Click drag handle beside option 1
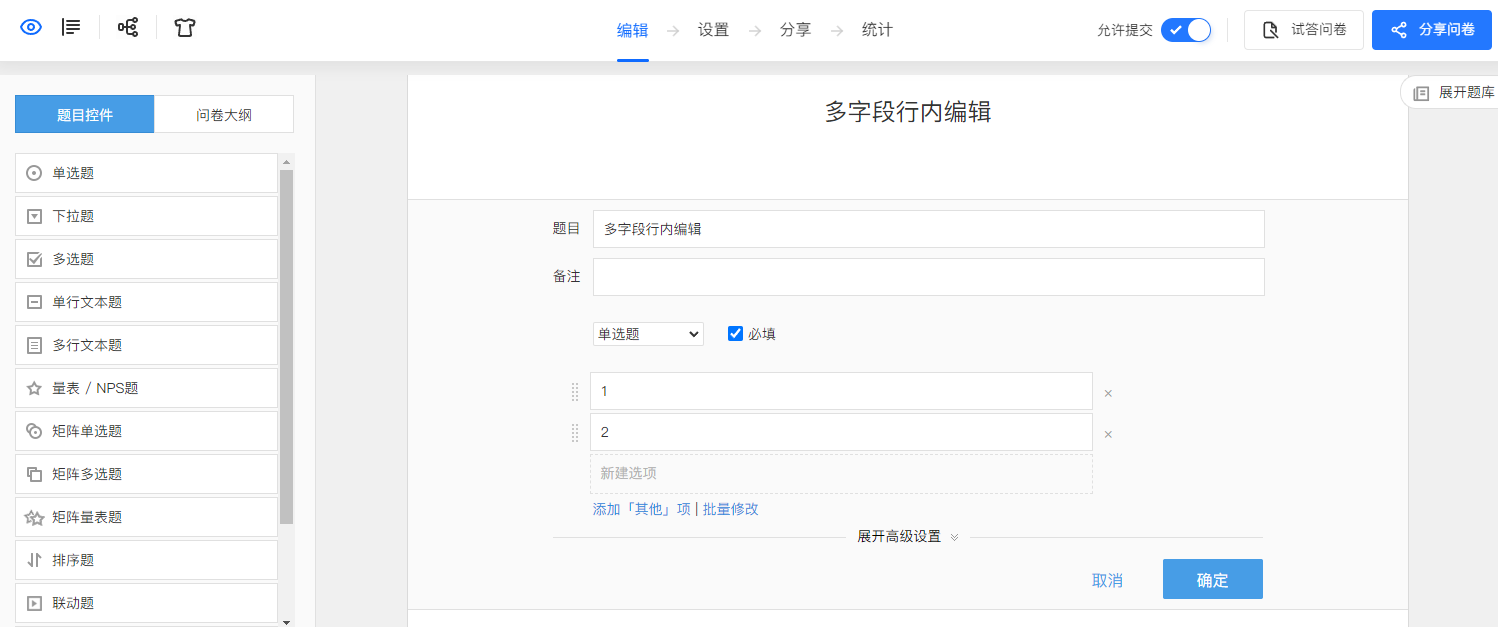Screen dimensions: 1498x627 [575, 392]
